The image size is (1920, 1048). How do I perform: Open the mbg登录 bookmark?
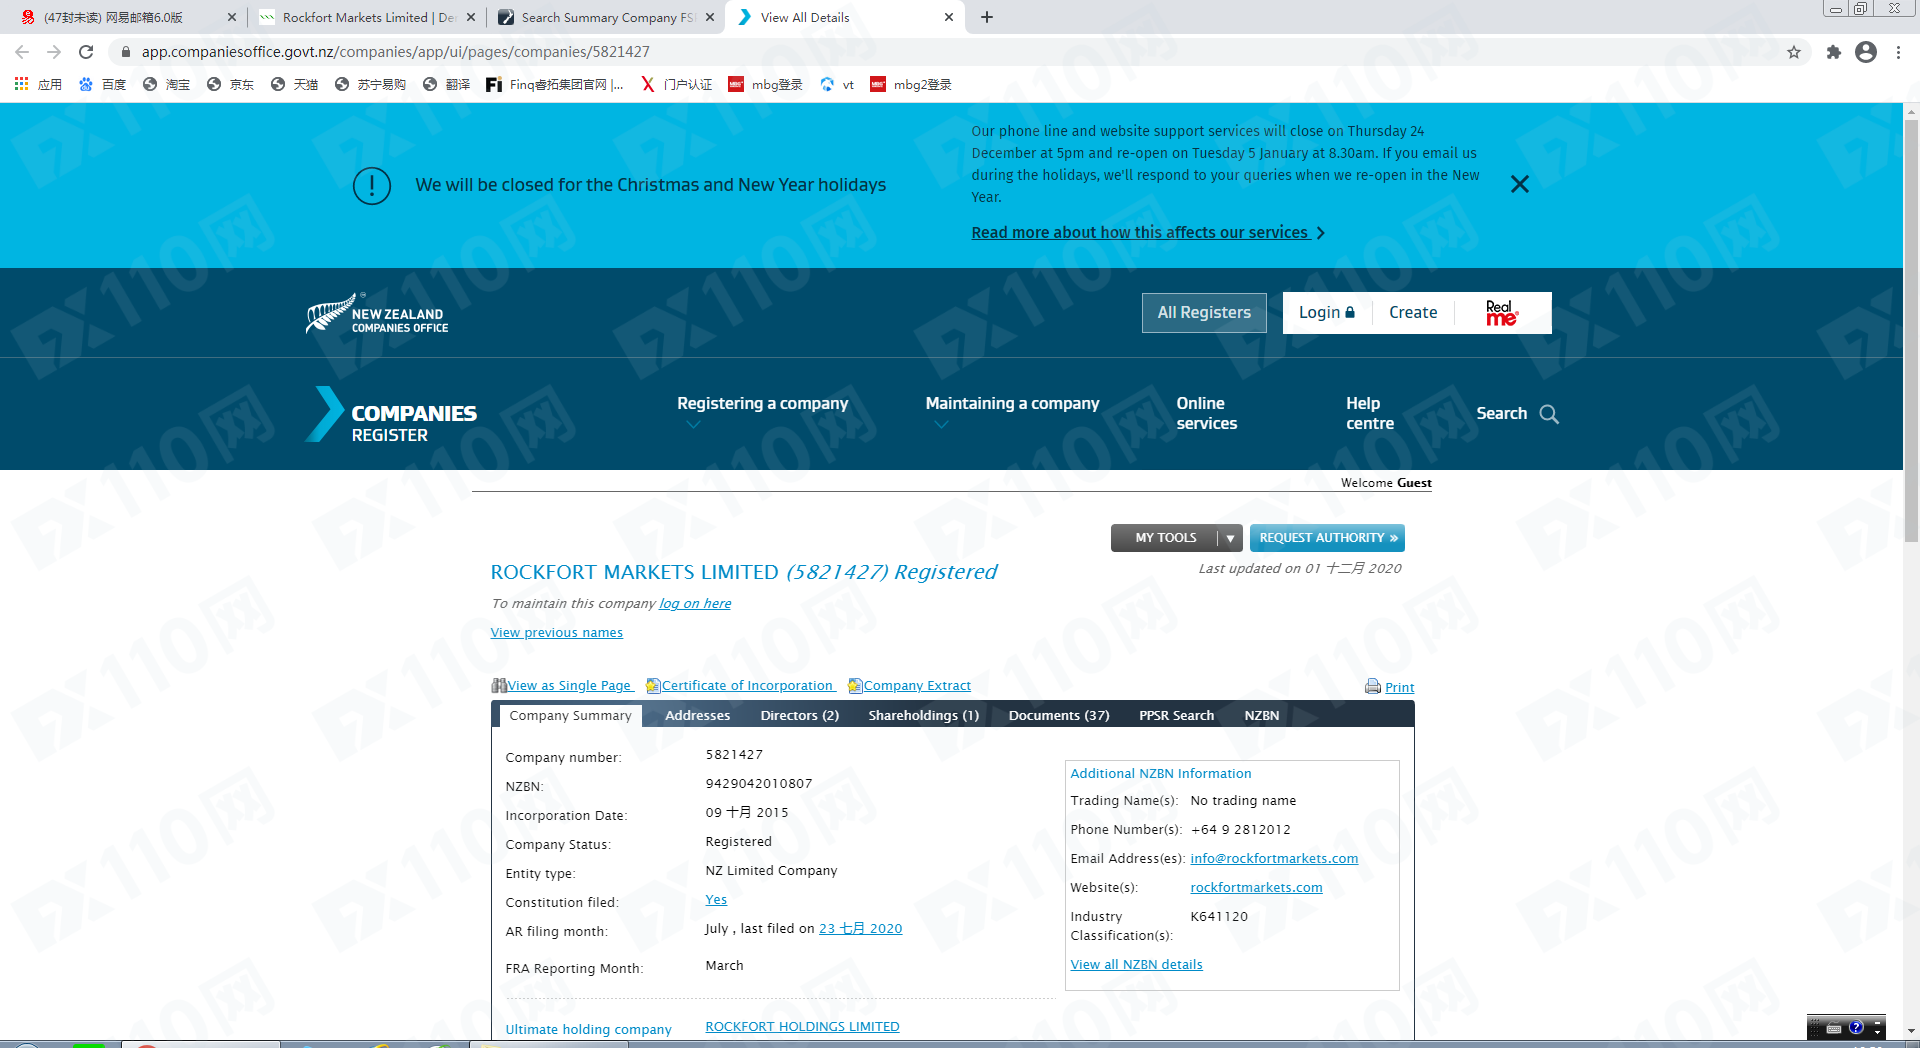766,85
